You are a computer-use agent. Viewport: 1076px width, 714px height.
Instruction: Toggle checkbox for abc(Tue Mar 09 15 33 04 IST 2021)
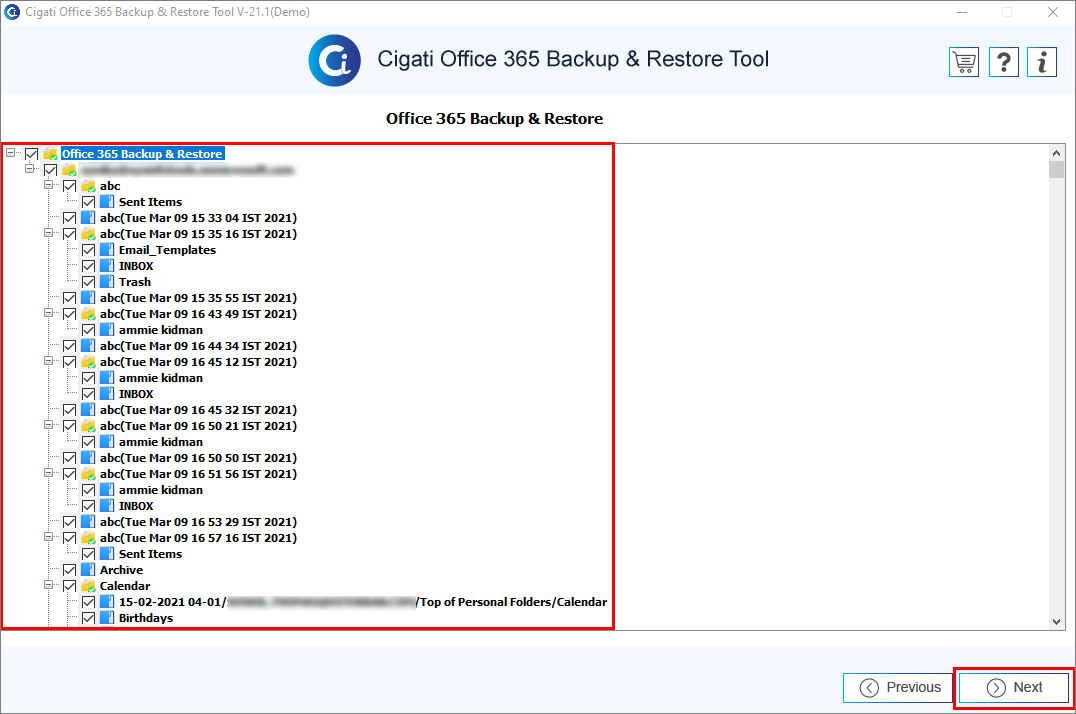pyautogui.click(x=69, y=218)
